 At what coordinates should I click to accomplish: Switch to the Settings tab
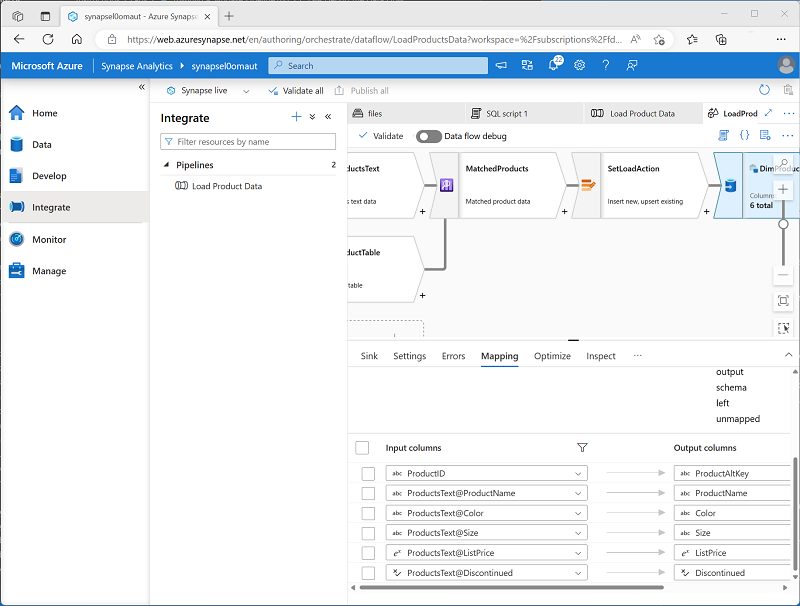[409, 356]
